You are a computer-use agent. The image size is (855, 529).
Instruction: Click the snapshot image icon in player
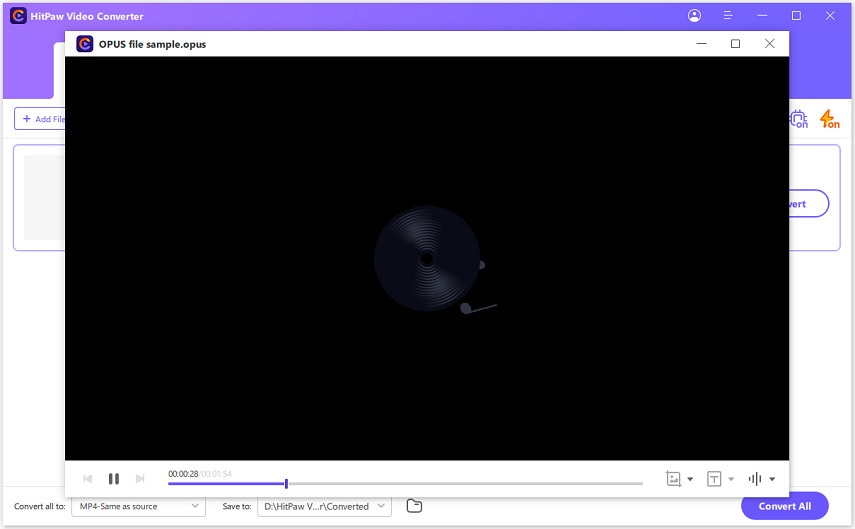[x=674, y=479]
